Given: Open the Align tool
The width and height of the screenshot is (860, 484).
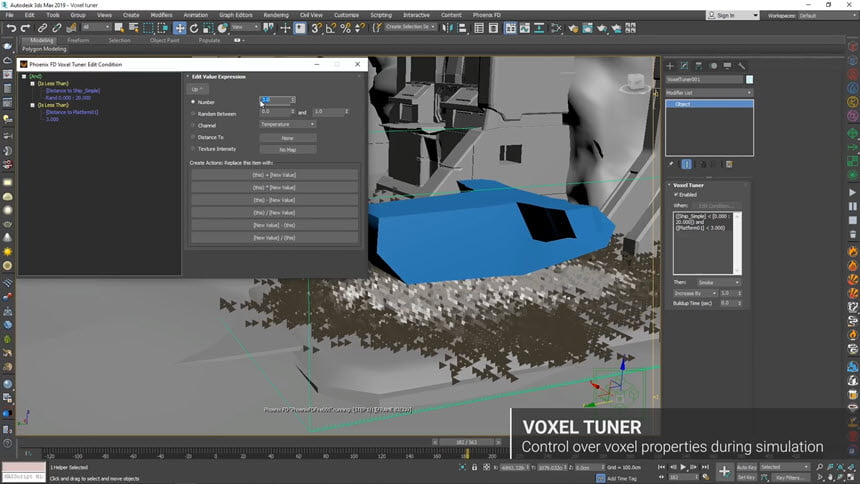Looking at the screenshot, I should point(462,28).
